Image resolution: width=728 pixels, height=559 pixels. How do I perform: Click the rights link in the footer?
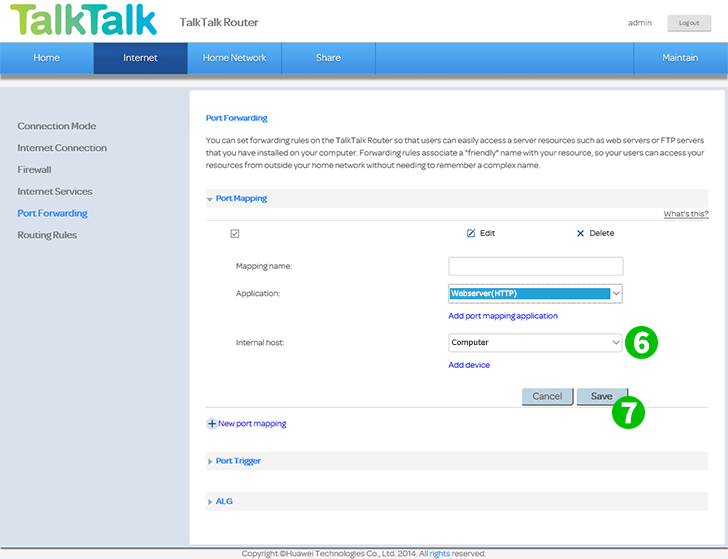coord(439,553)
